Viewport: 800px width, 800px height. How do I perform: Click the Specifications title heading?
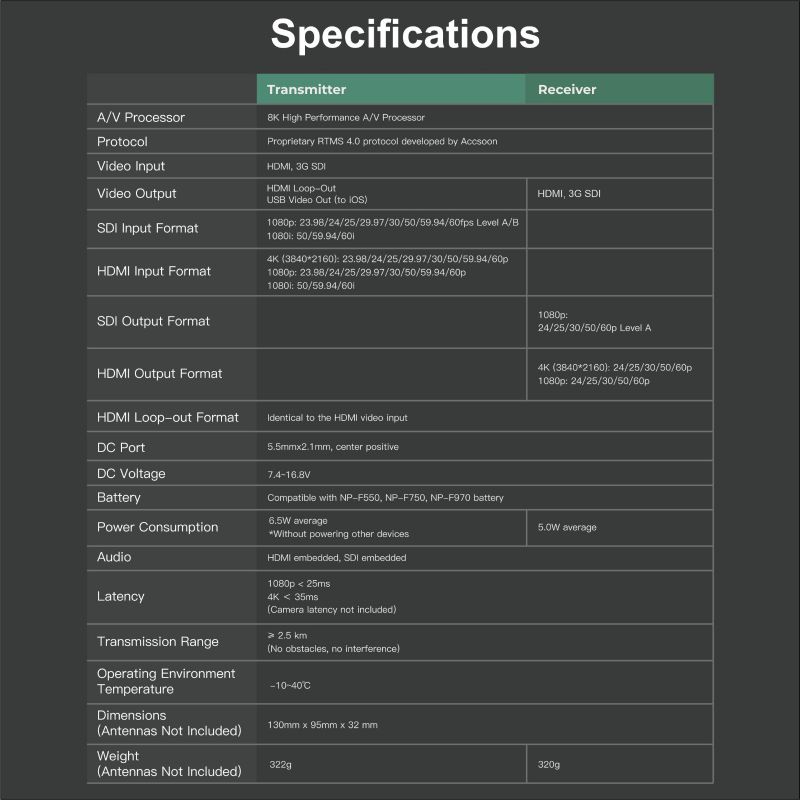click(405, 34)
